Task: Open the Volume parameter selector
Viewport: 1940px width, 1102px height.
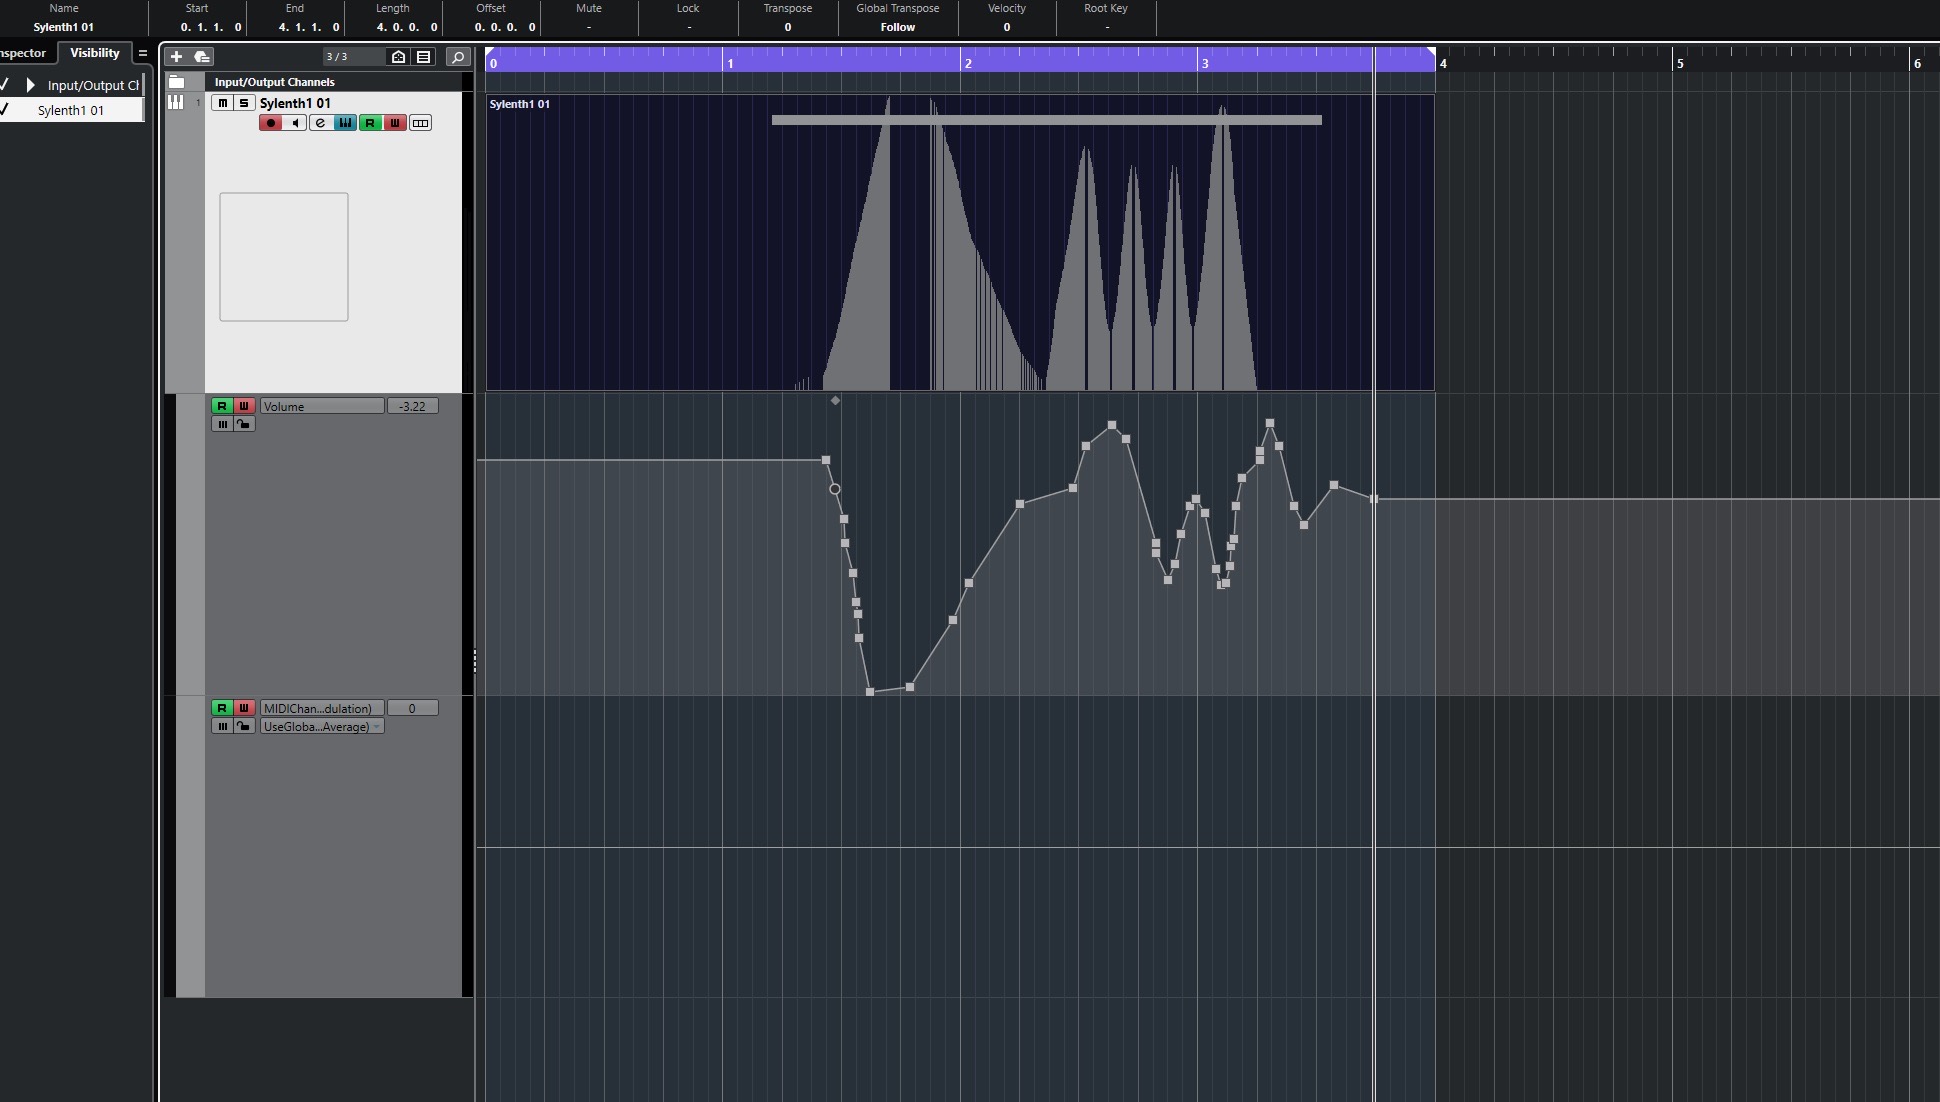Action: 321,406
